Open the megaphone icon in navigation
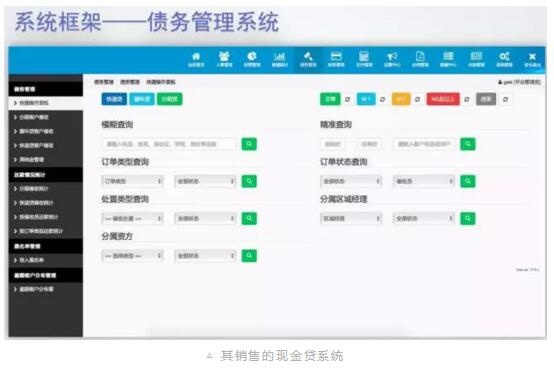Viewport: 554px width, 369px height. tap(392, 59)
